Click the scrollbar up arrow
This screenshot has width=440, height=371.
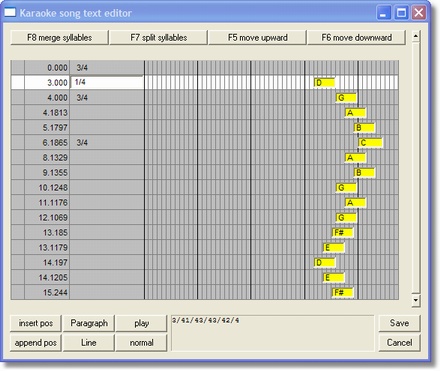tap(416, 36)
